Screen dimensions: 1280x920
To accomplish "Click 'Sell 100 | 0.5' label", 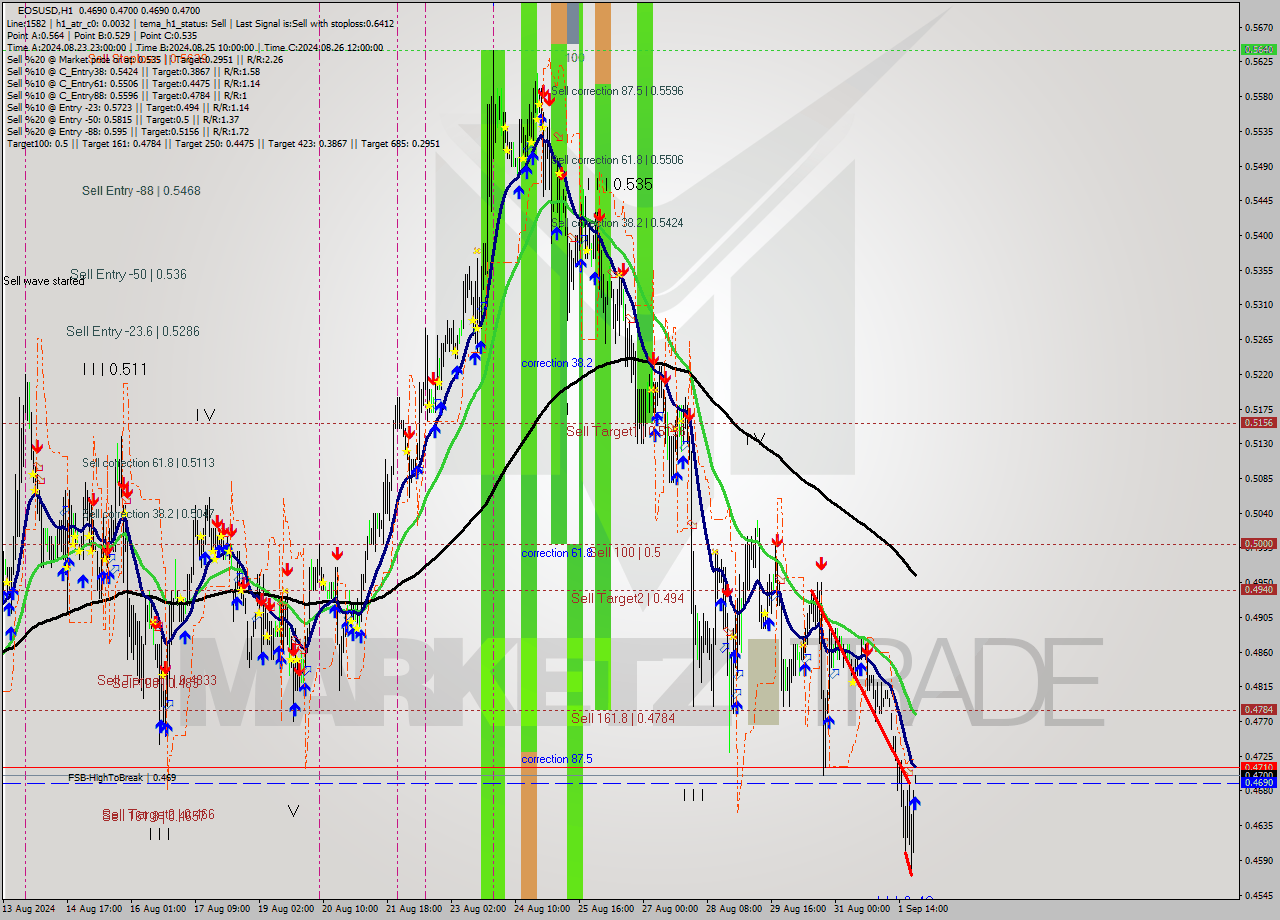I will (626, 552).
